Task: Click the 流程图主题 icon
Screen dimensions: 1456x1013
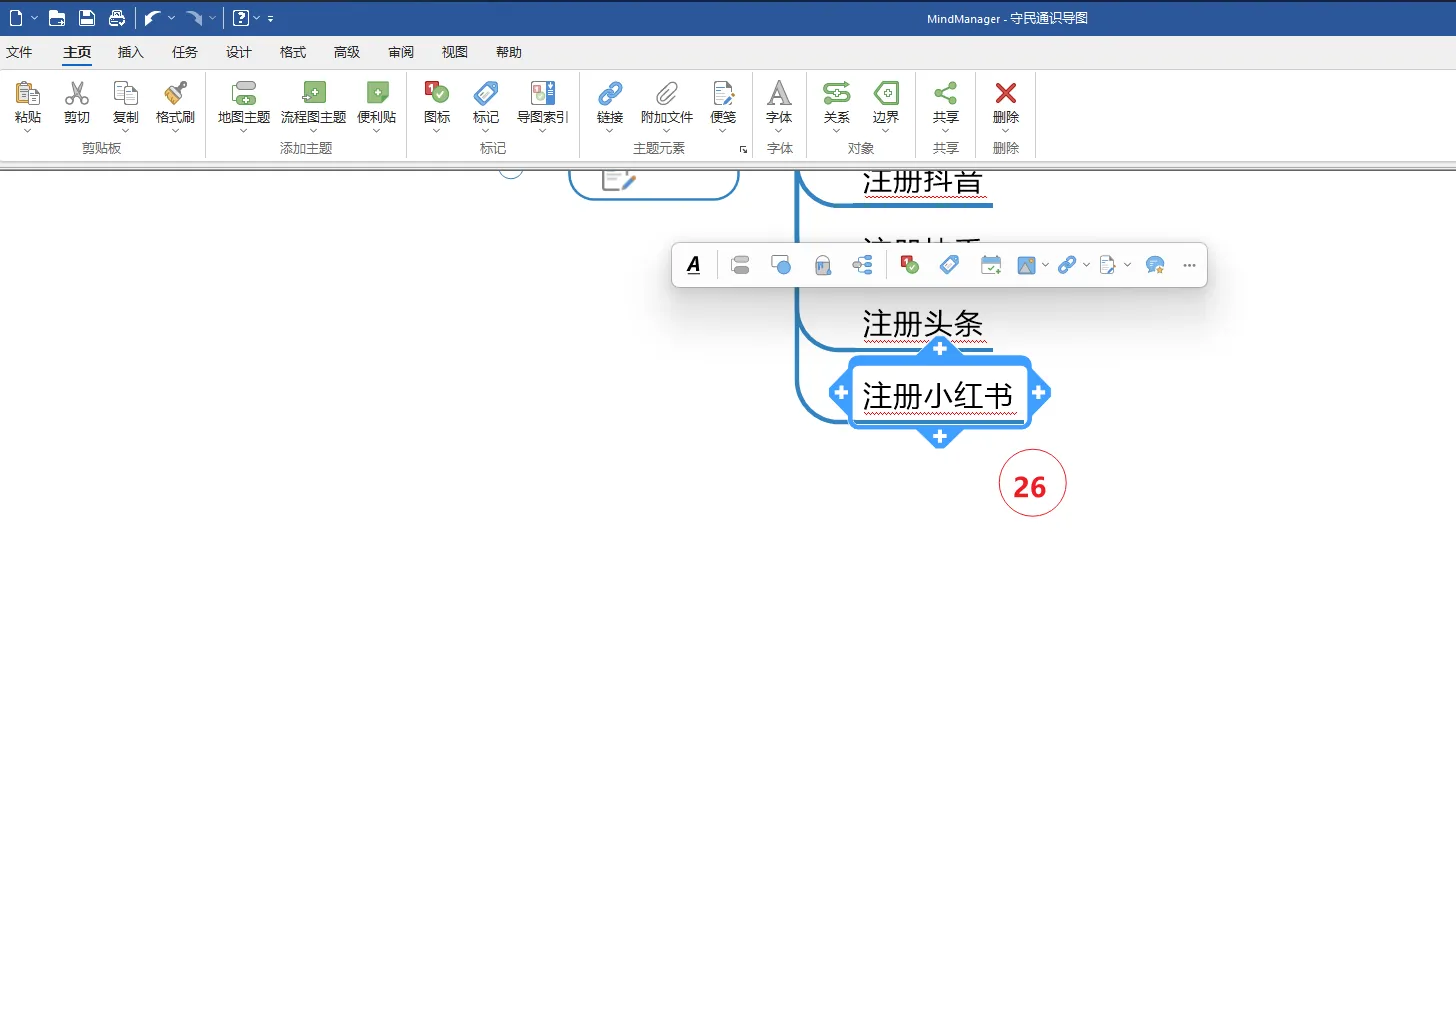Action: coord(314,94)
